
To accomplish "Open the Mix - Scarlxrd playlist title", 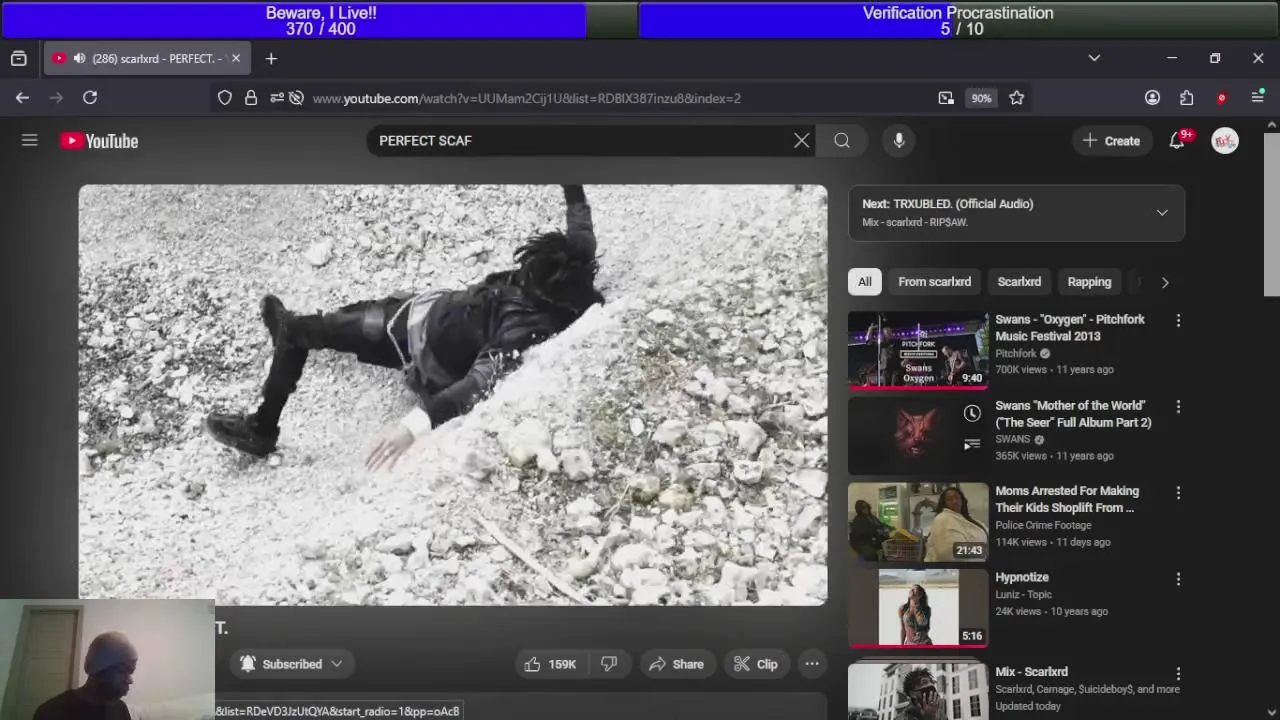I will point(1032,672).
